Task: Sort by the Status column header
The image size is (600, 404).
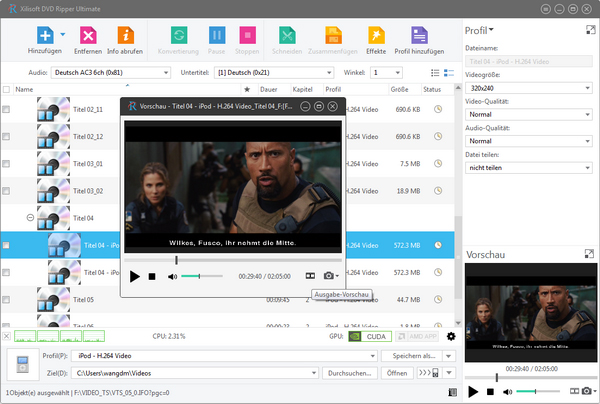Action: click(x=437, y=90)
